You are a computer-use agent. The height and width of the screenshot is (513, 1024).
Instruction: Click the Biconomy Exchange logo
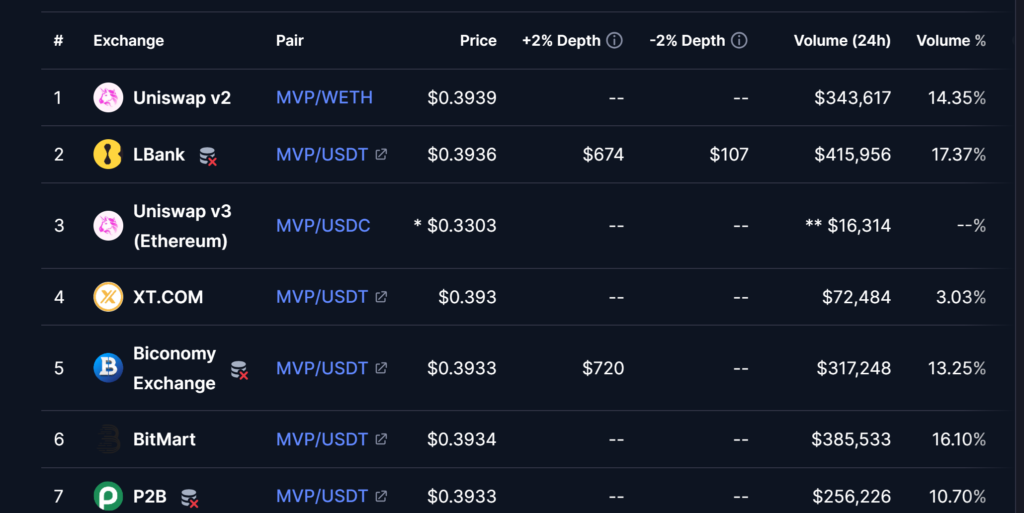[108, 368]
